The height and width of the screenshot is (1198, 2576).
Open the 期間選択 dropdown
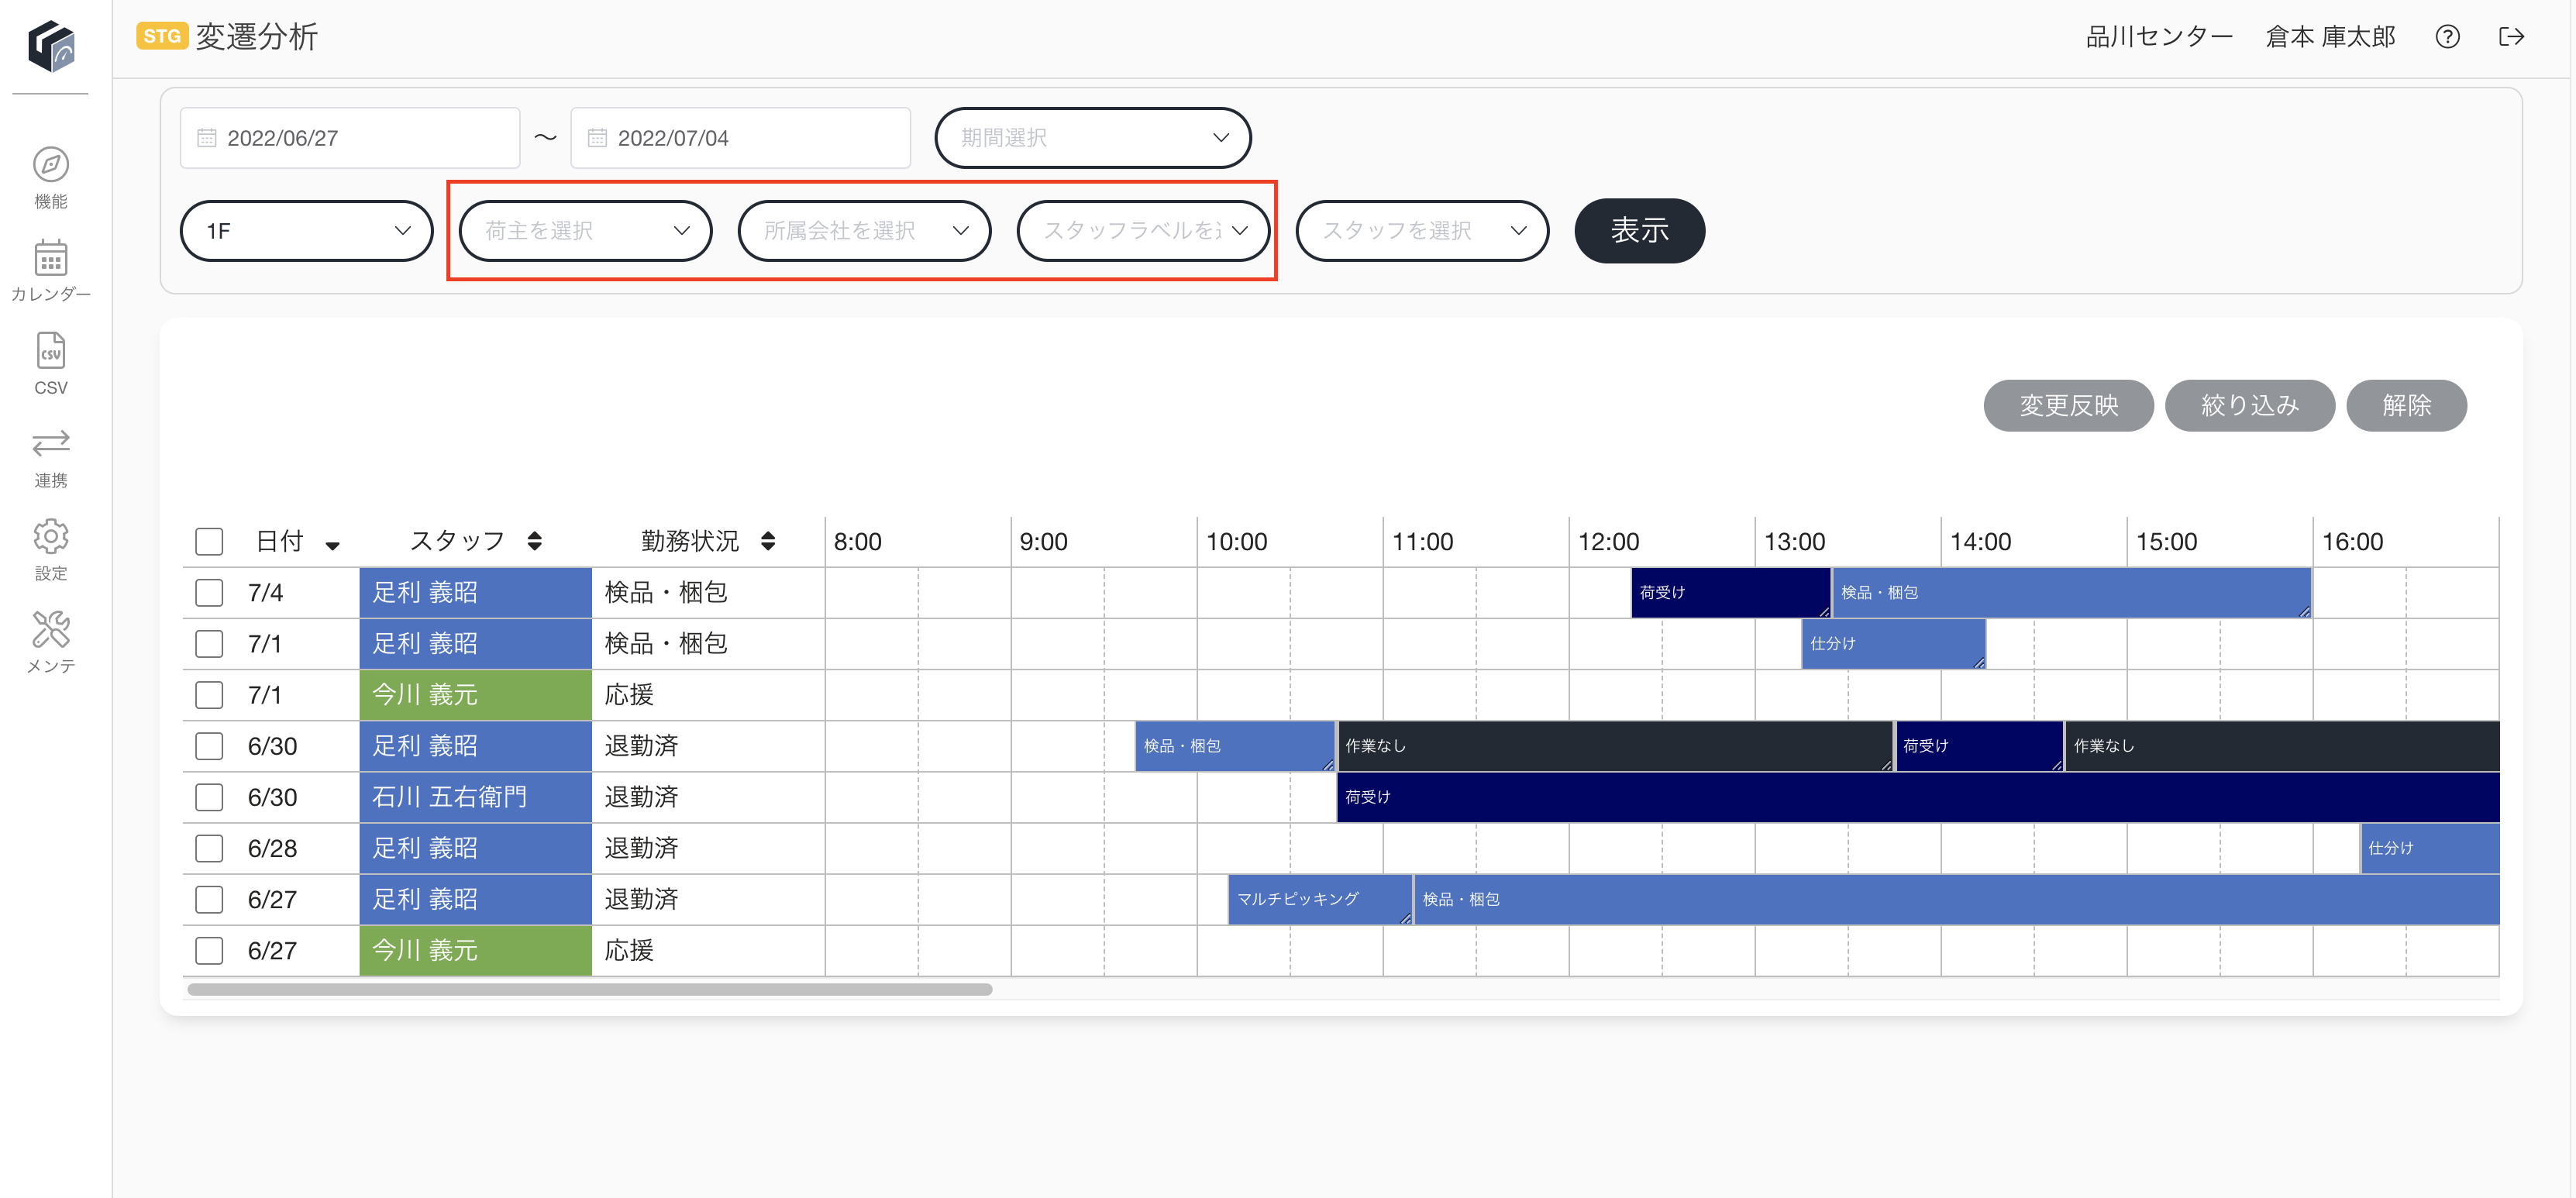point(1092,138)
